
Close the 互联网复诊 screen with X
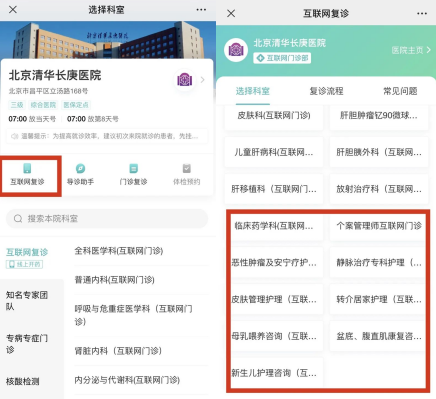(x=231, y=13)
